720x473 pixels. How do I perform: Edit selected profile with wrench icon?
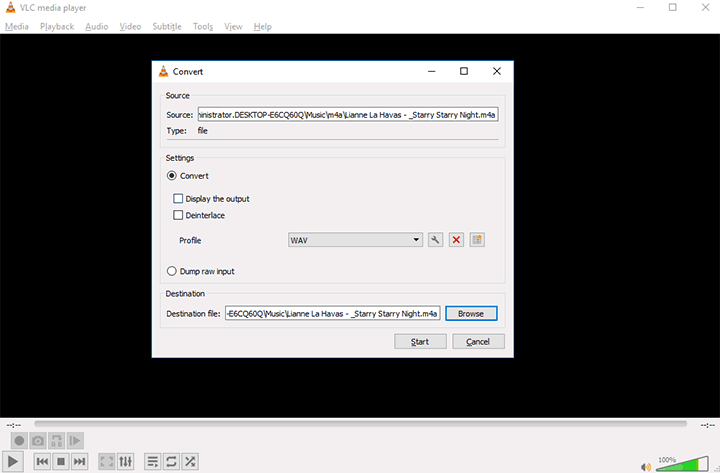(x=435, y=240)
